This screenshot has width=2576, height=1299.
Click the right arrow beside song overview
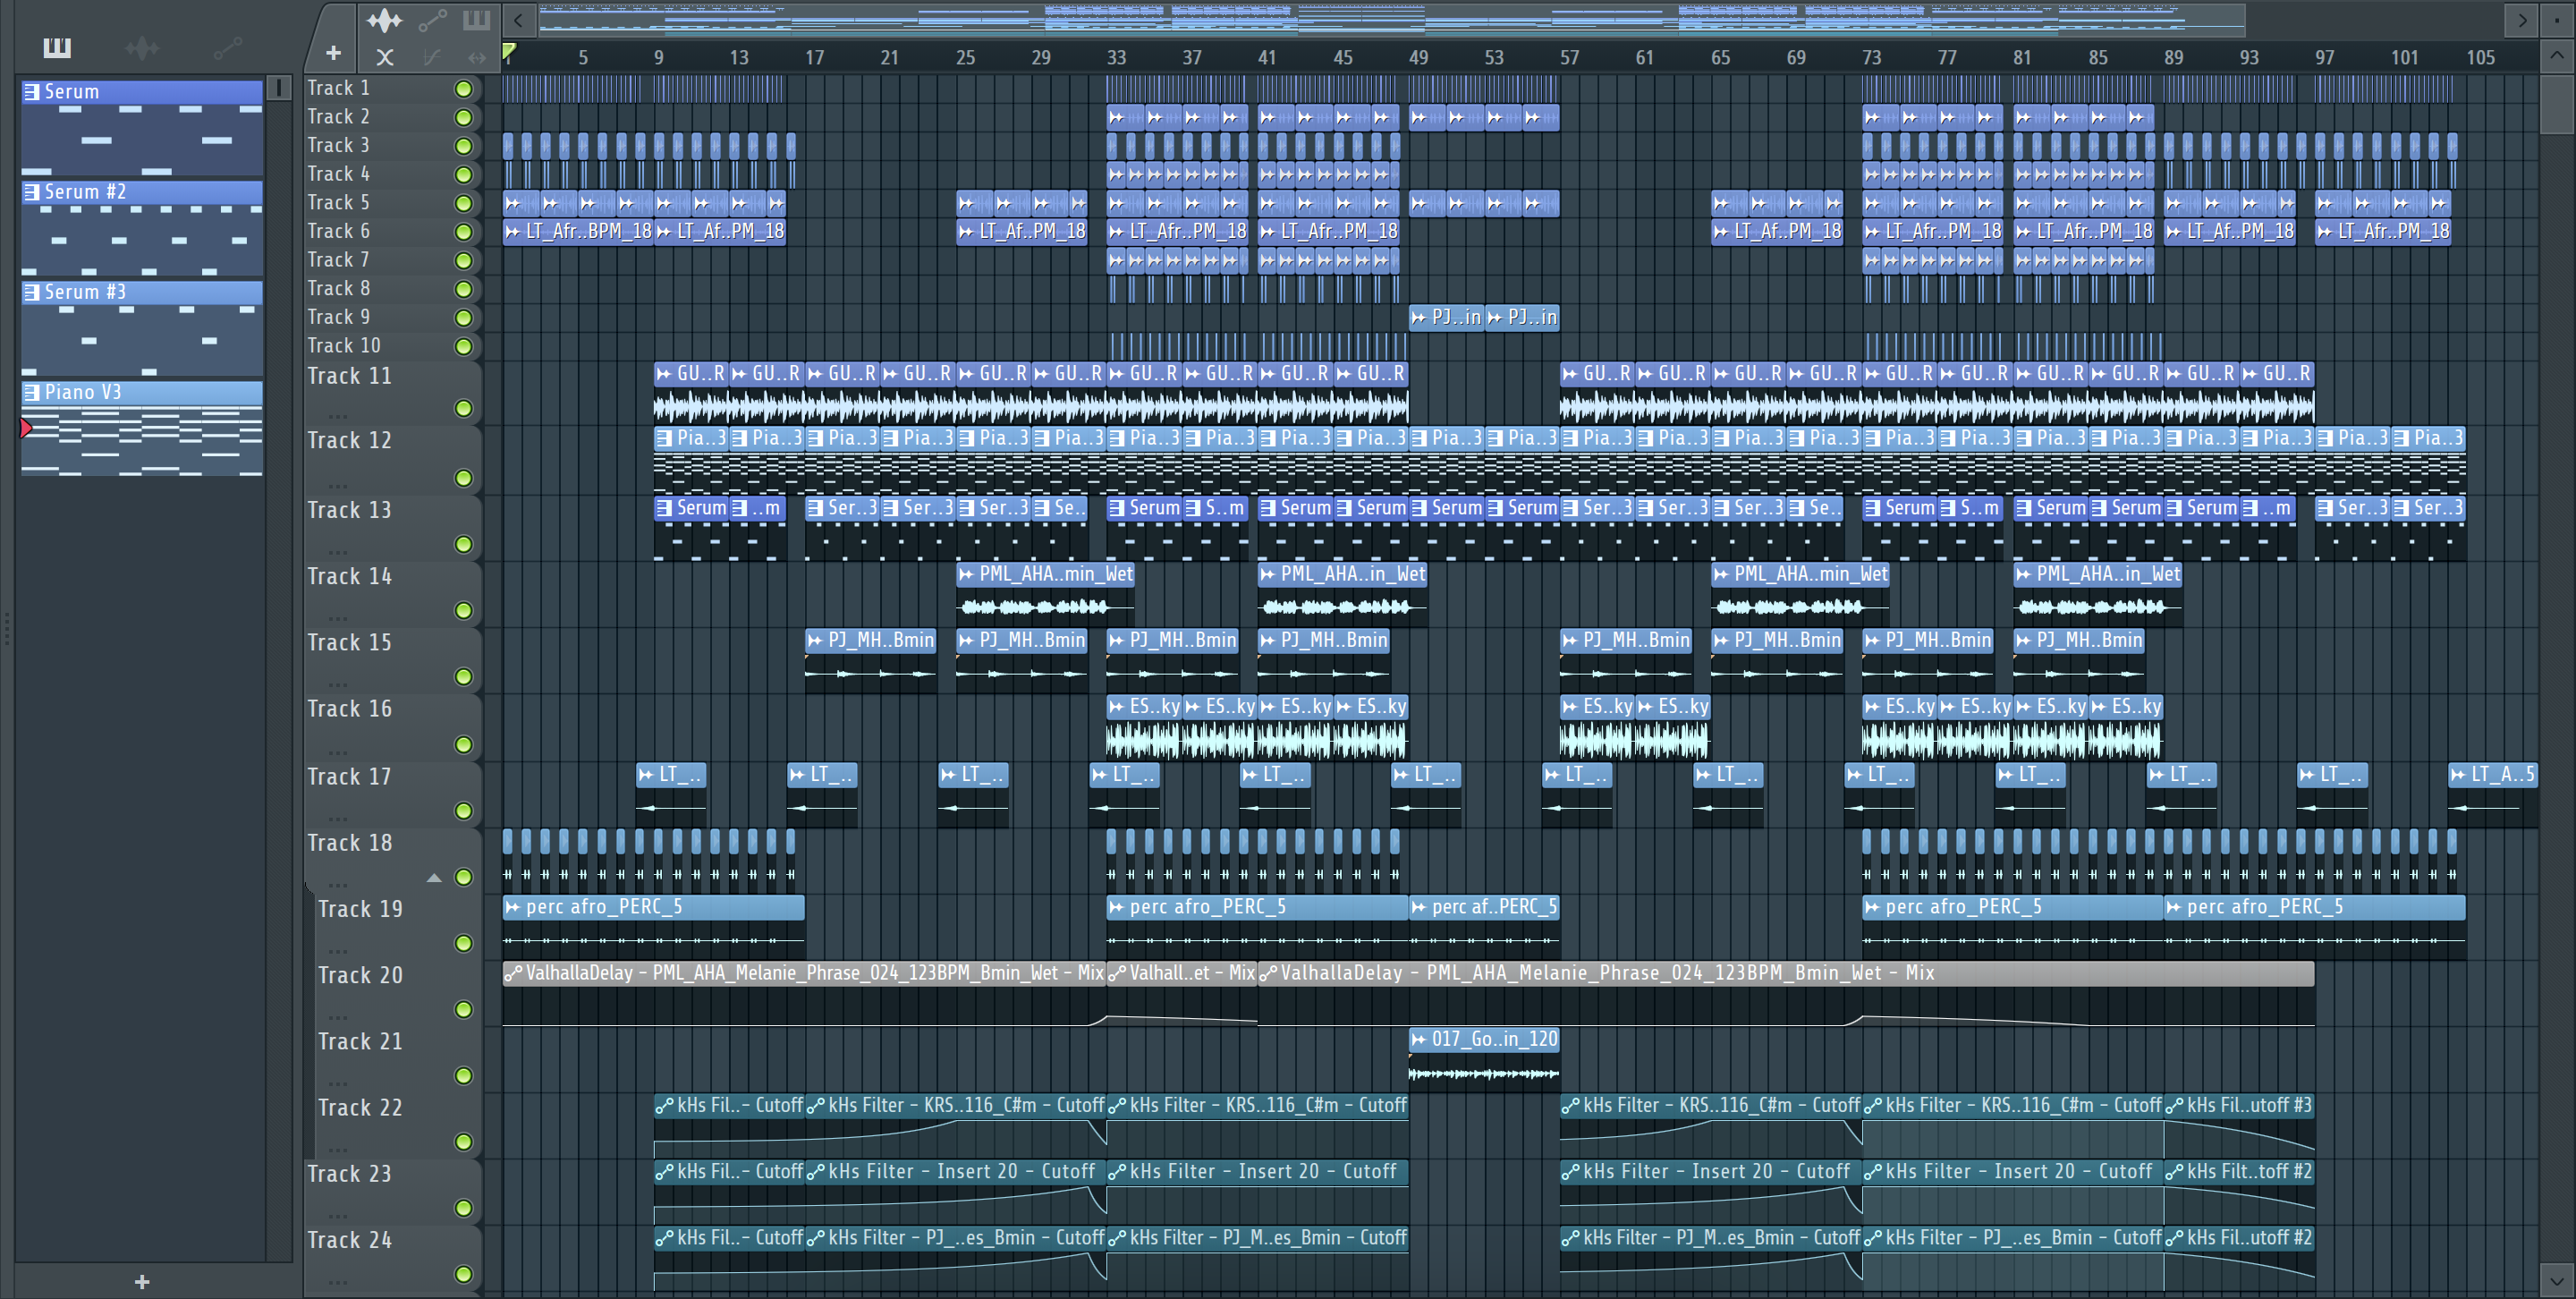[x=2522, y=20]
